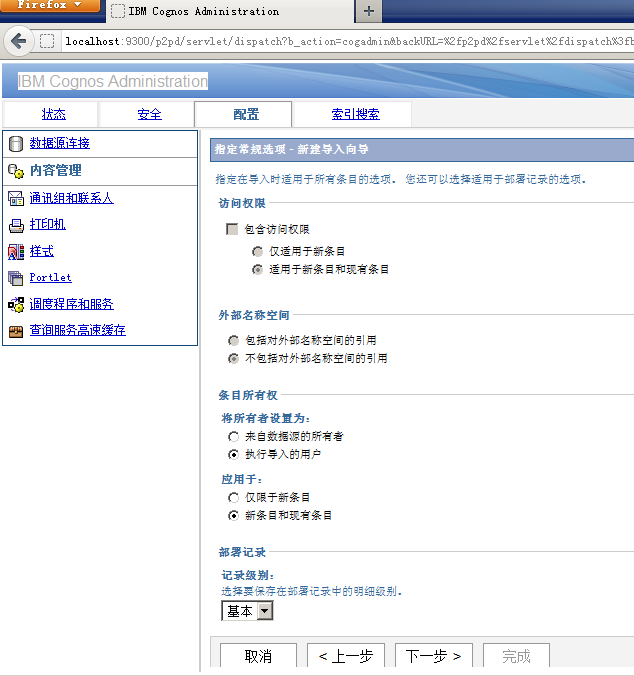Open the Firefox menu button
Screen dimensions: 634x676
(x=50, y=6)
